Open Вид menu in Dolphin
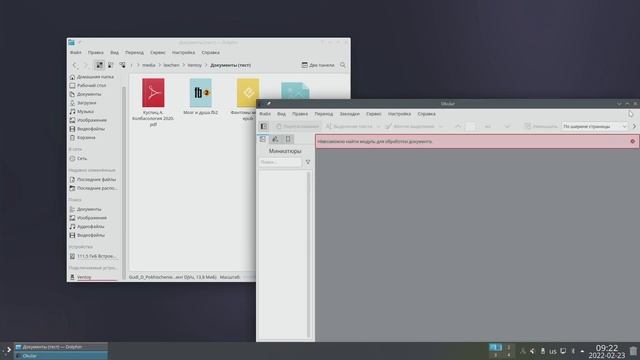This screenshot has width=640, height=360. [114, 53]
